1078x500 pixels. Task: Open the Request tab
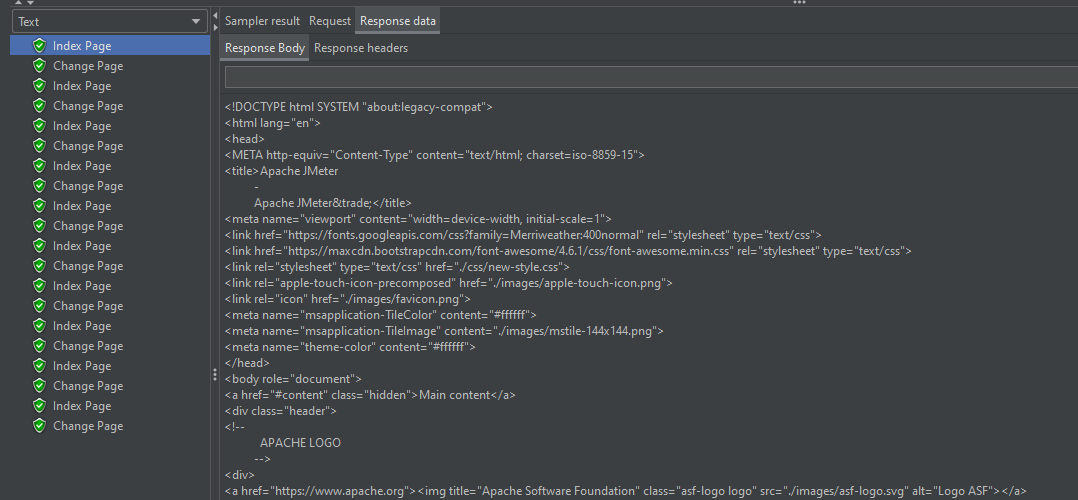point(330,21)
